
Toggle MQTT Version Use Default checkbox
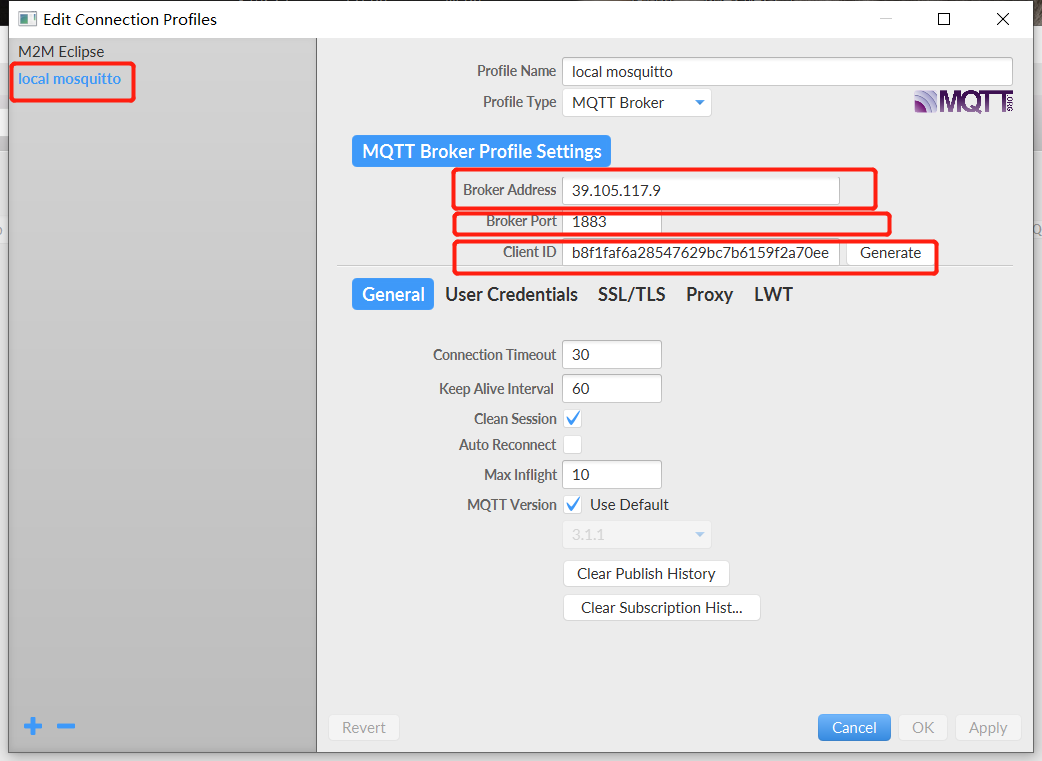(x=573, y=505)
